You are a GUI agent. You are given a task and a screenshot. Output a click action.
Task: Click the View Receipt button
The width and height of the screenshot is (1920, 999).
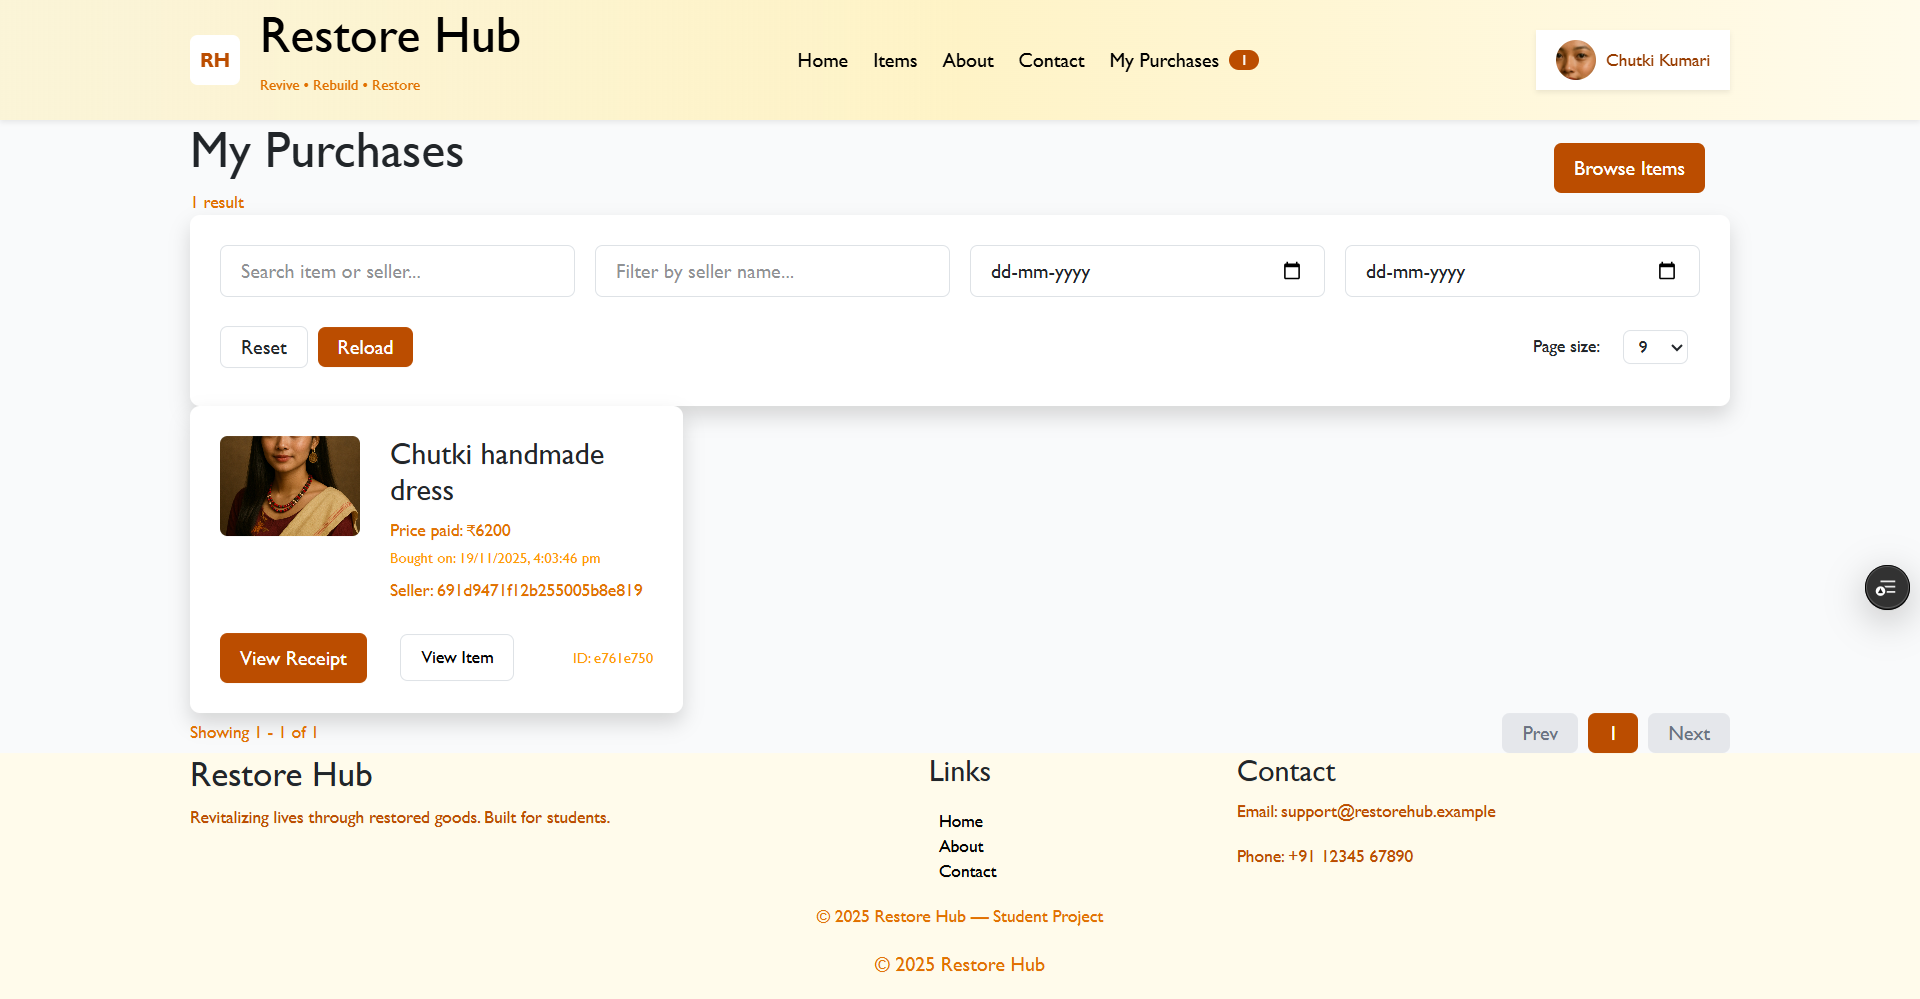click(293, 657)
